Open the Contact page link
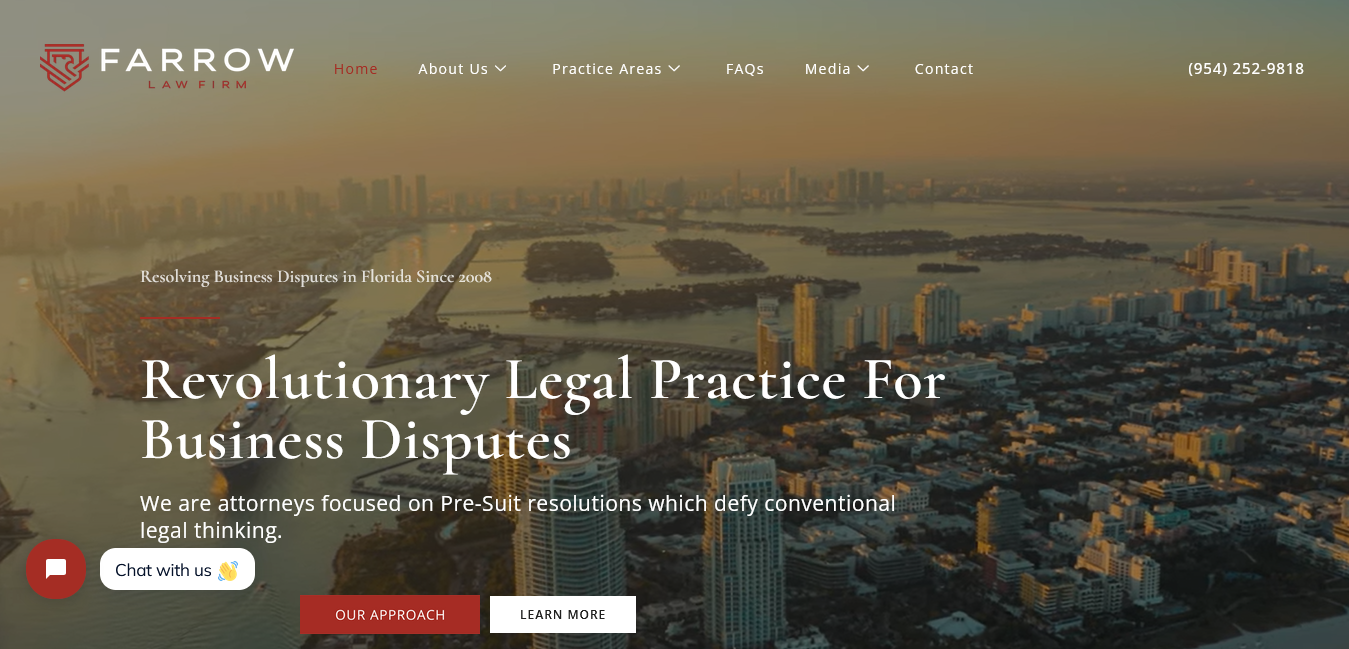The width and height of the screenshot is (1349, 649). [944, 68]
